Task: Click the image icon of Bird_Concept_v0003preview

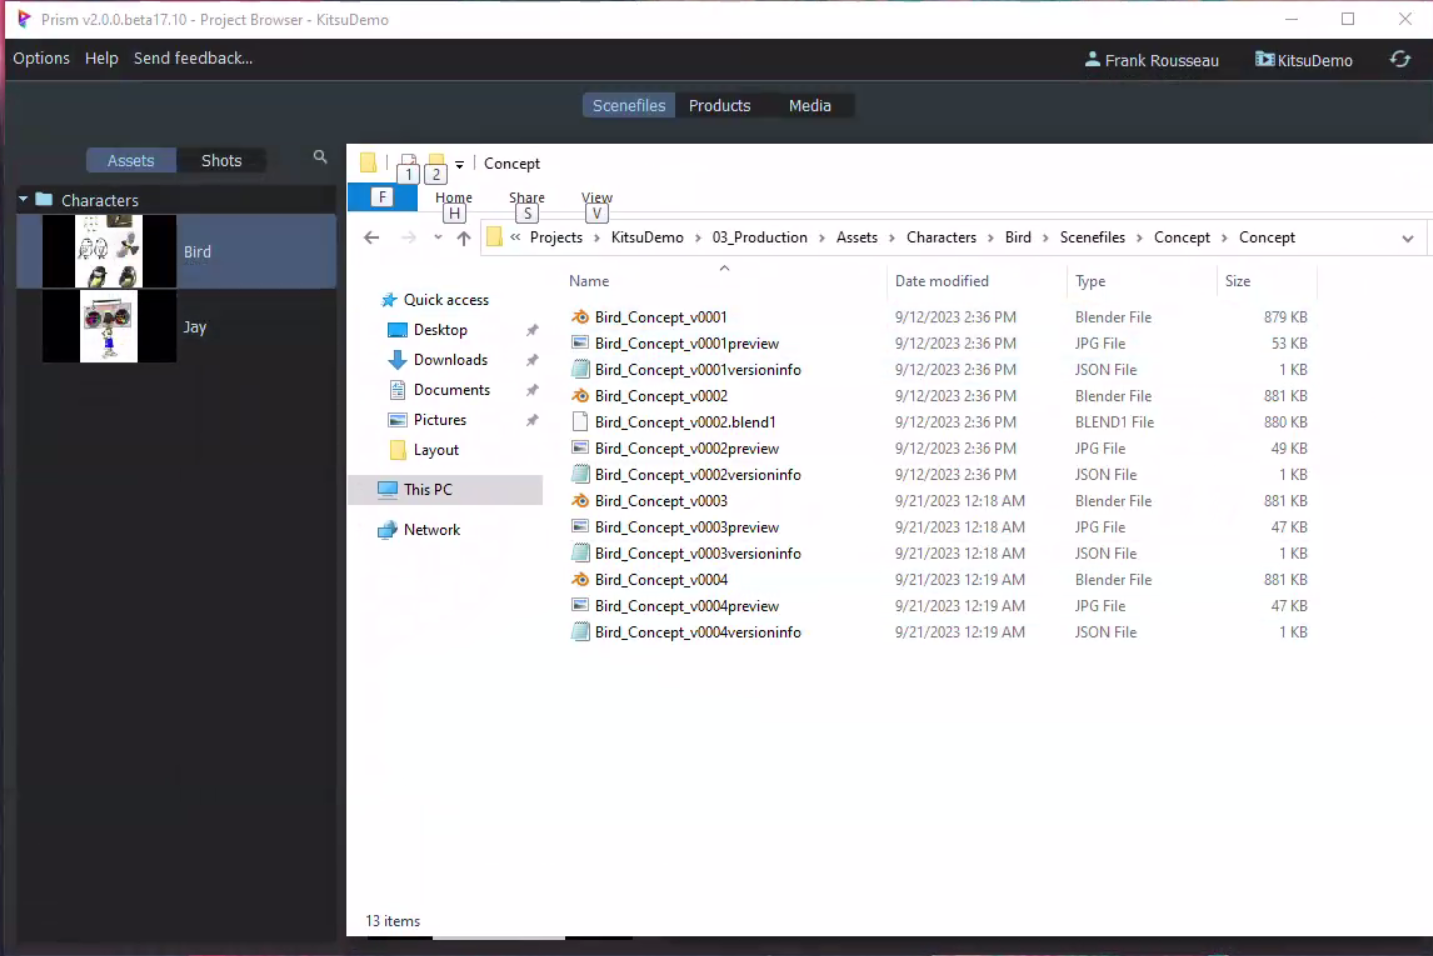Action: pyautogui.click(x=580, y=527)
